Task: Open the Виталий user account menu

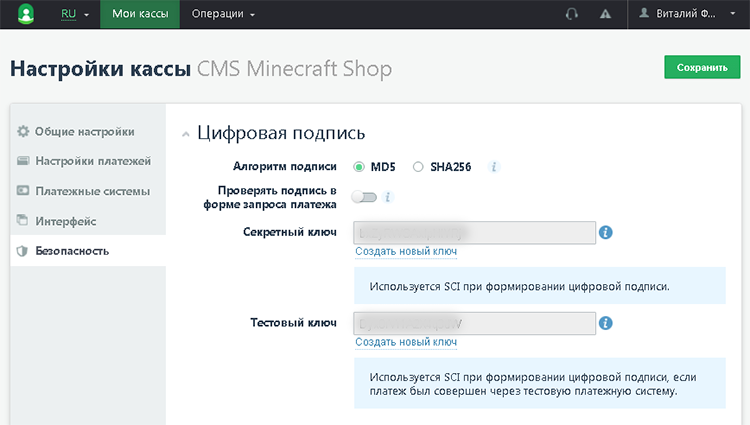Action: (x=690, y=14)
